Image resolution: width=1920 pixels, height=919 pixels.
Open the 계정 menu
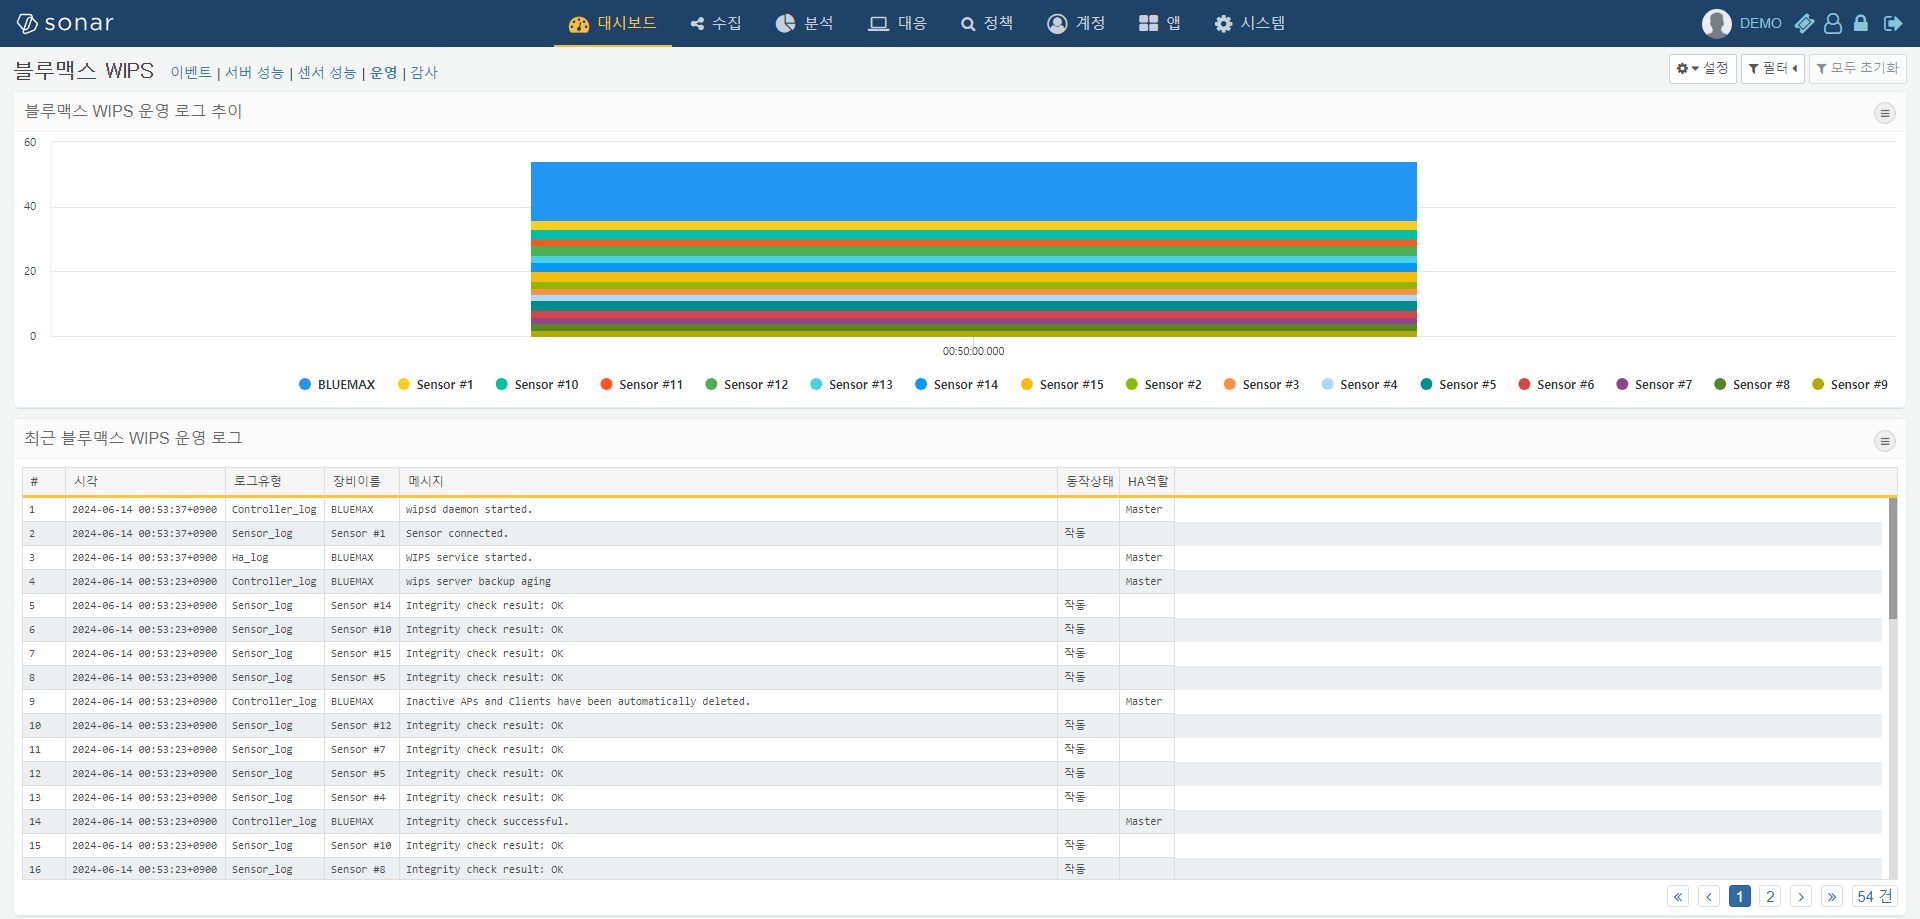click(1076, 23)
